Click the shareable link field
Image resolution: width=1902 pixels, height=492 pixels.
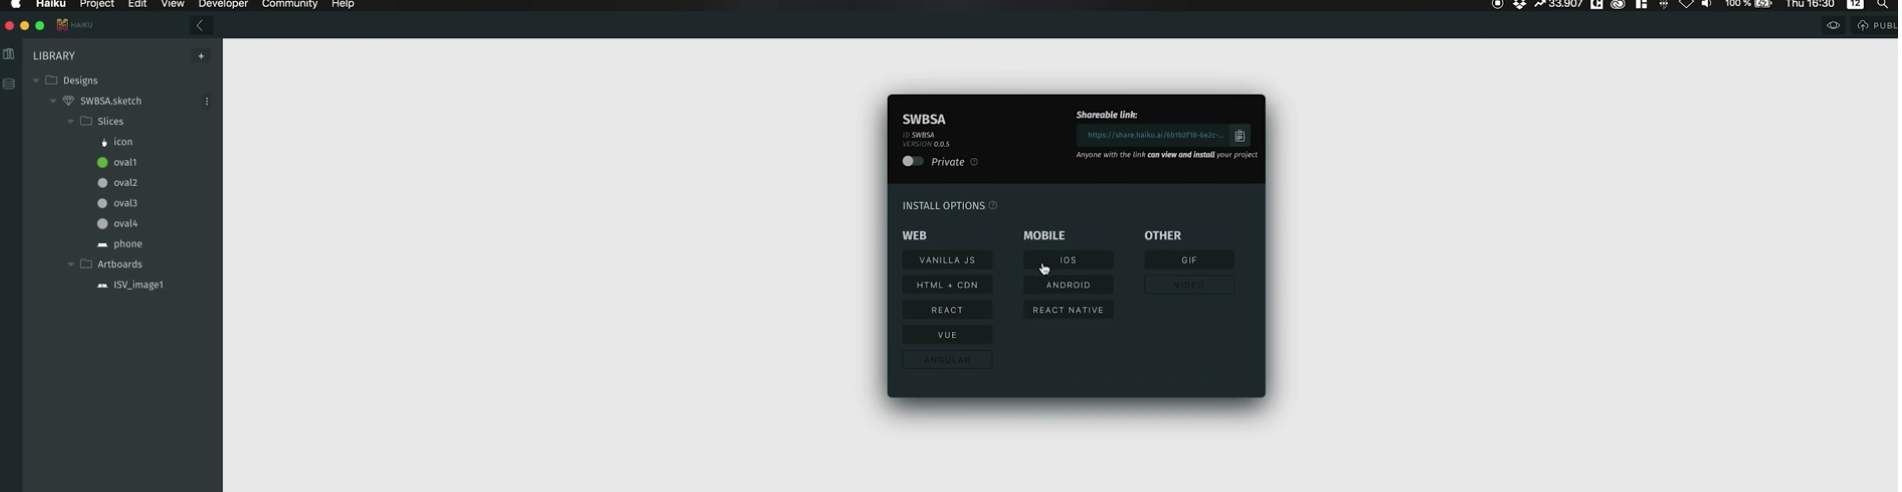coord(1153,135)
